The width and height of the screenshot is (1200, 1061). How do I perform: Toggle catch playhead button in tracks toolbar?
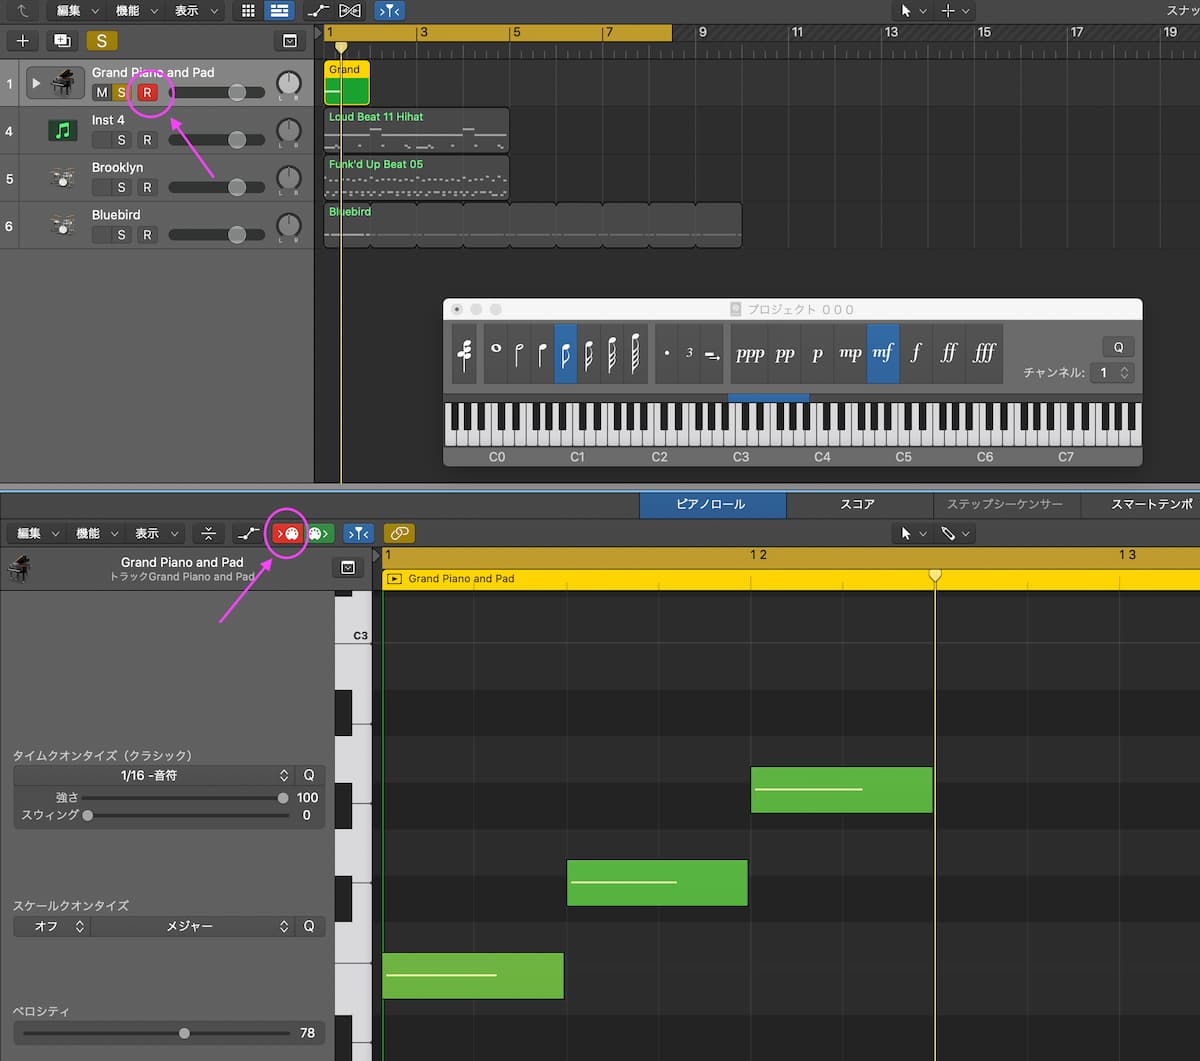coord(390,11)
